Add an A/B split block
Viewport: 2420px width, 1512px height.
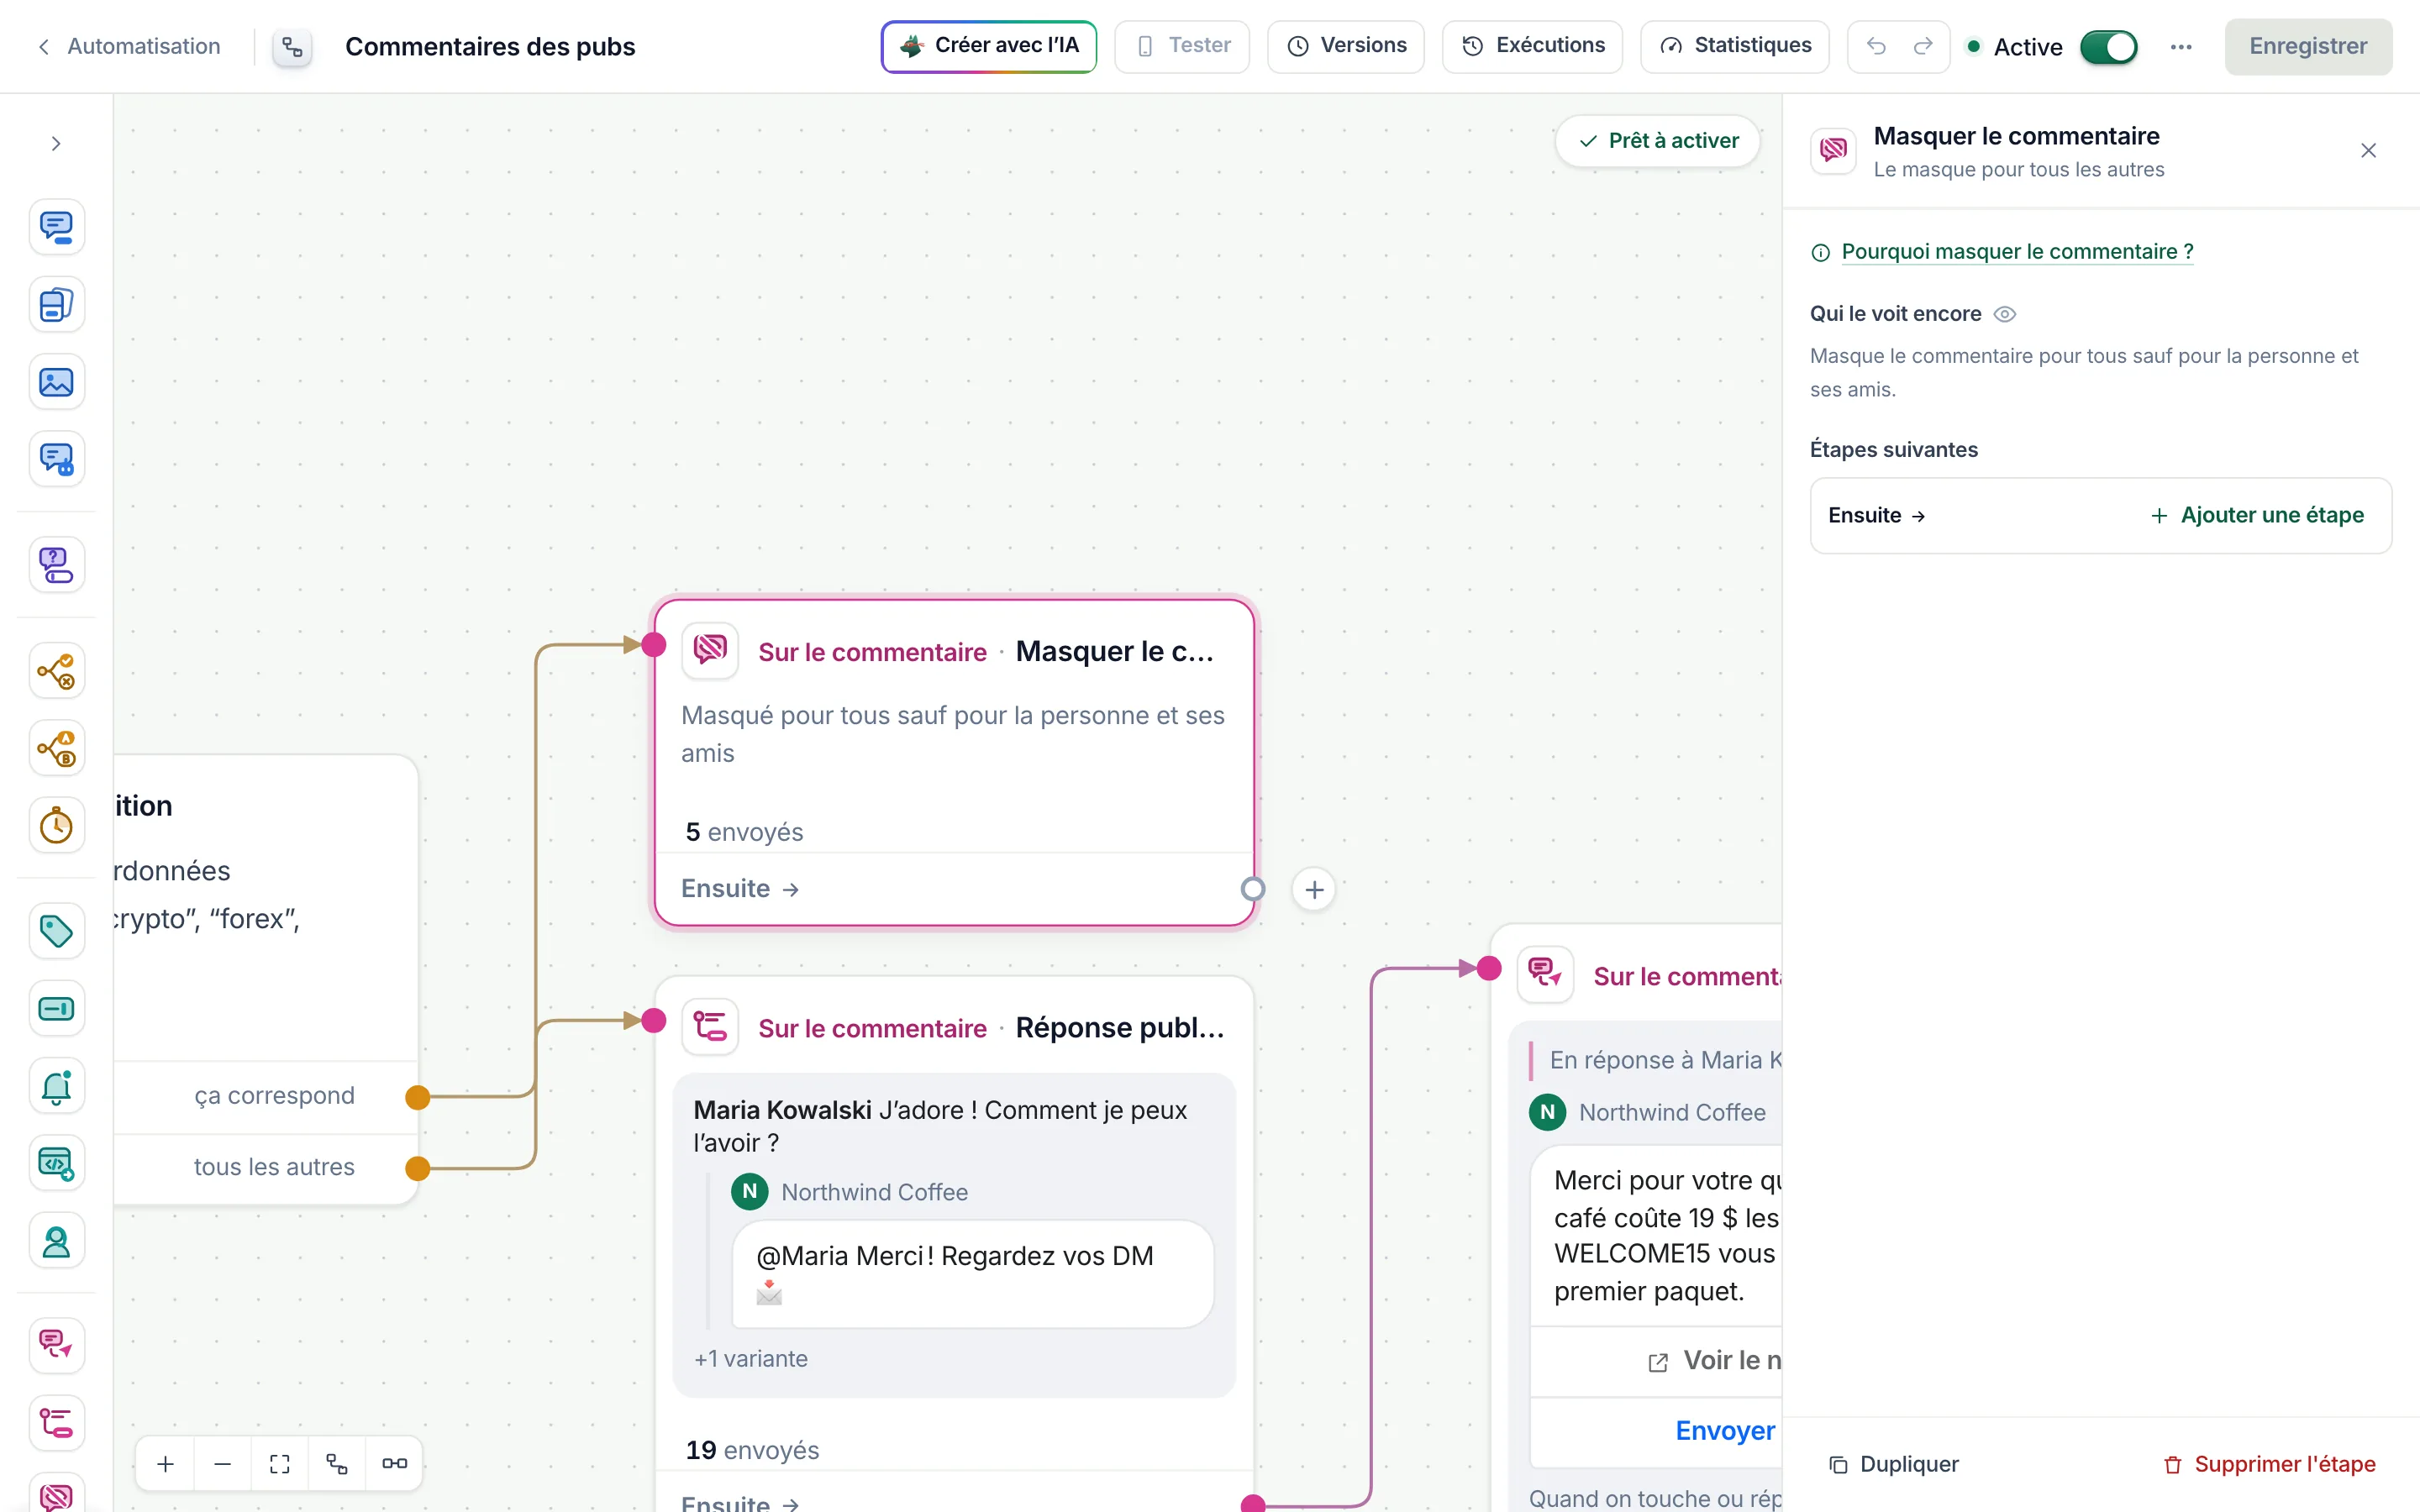pos(56,748)
